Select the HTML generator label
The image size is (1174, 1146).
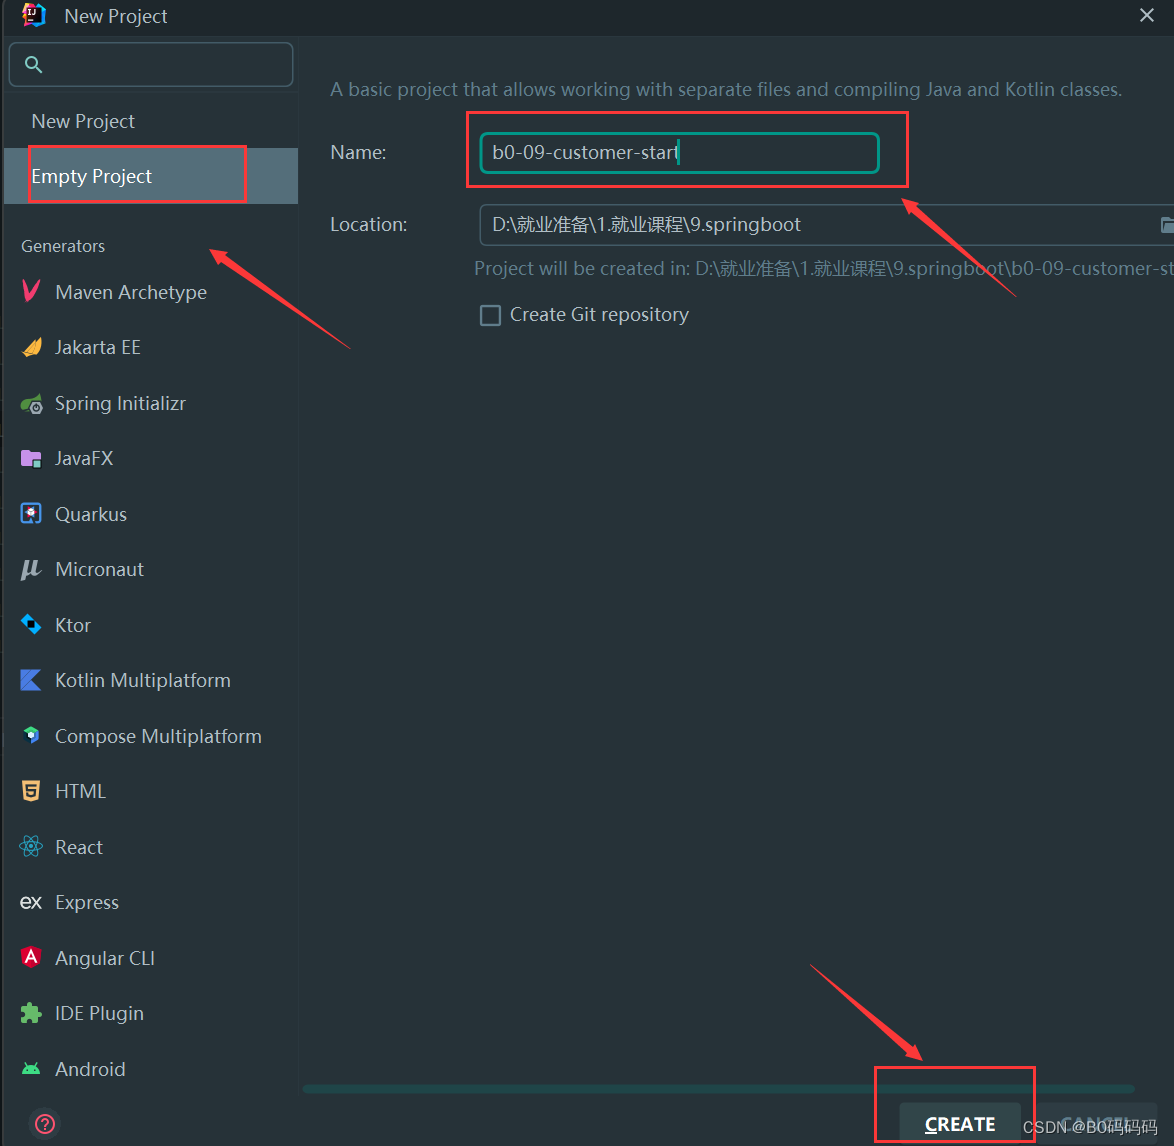pyautogui.click(x=81, y=791)
